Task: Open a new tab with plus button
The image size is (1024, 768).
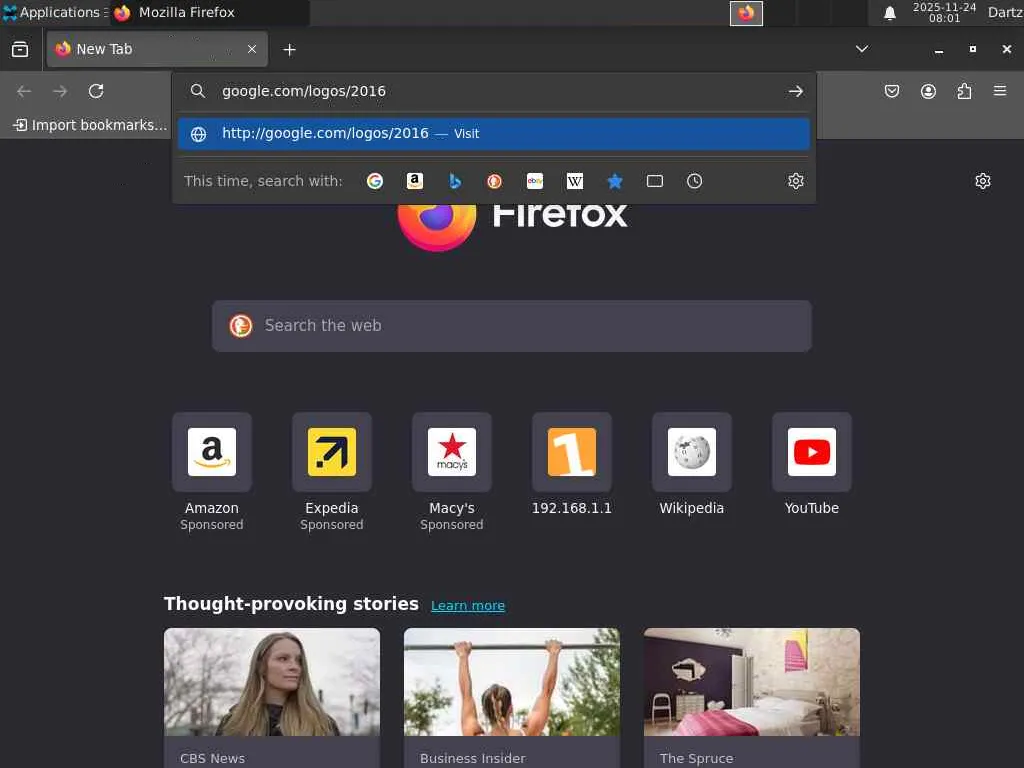Action: (289, 50)
